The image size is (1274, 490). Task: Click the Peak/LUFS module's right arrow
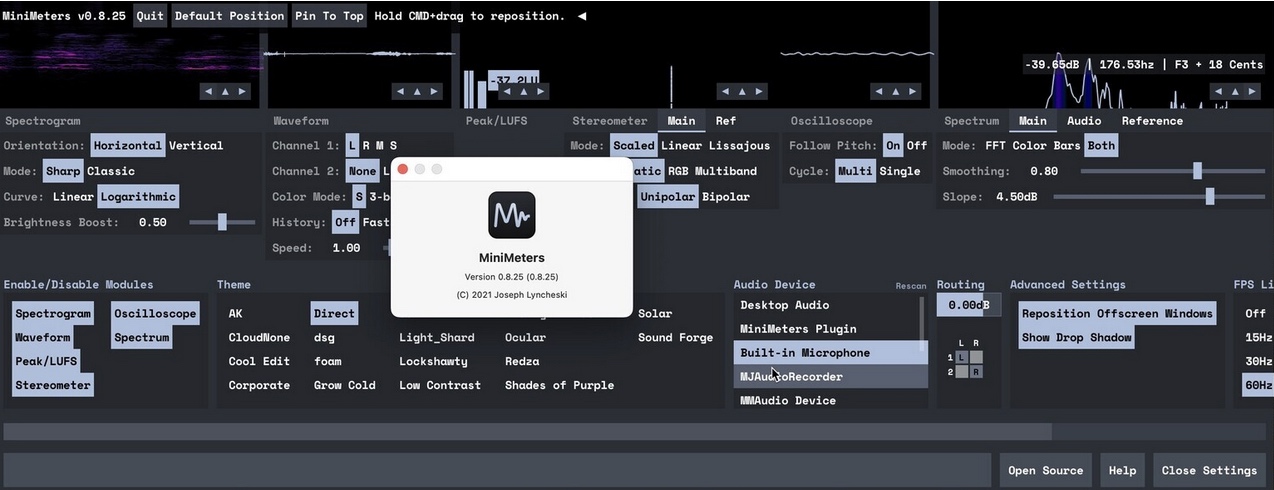pyautogui.click(x=540, y=91)
